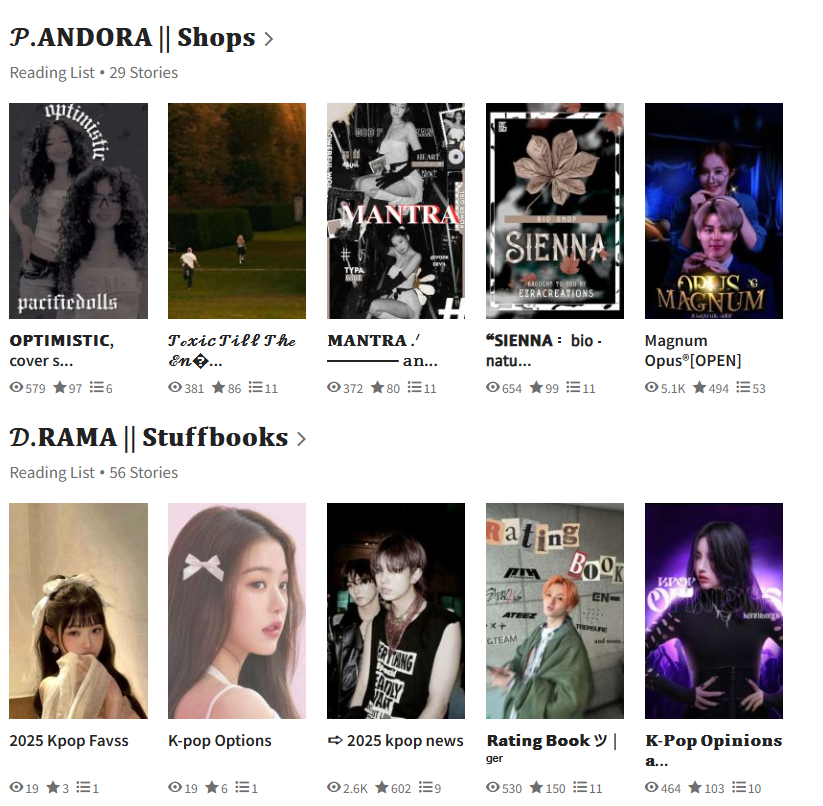The height and width of the screenshot is (806, 823).
Task: Open the Rating Book cover thumbnail
Action: point(555,611)
